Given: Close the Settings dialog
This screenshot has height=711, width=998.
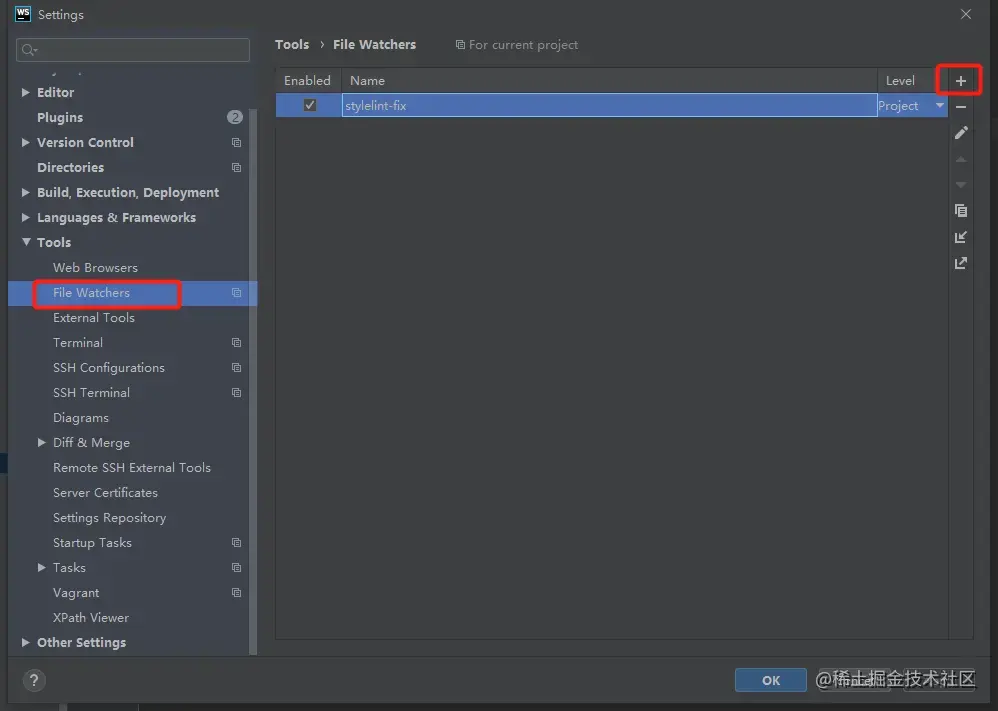Looking at the screenshot, I should pos(966,14).
